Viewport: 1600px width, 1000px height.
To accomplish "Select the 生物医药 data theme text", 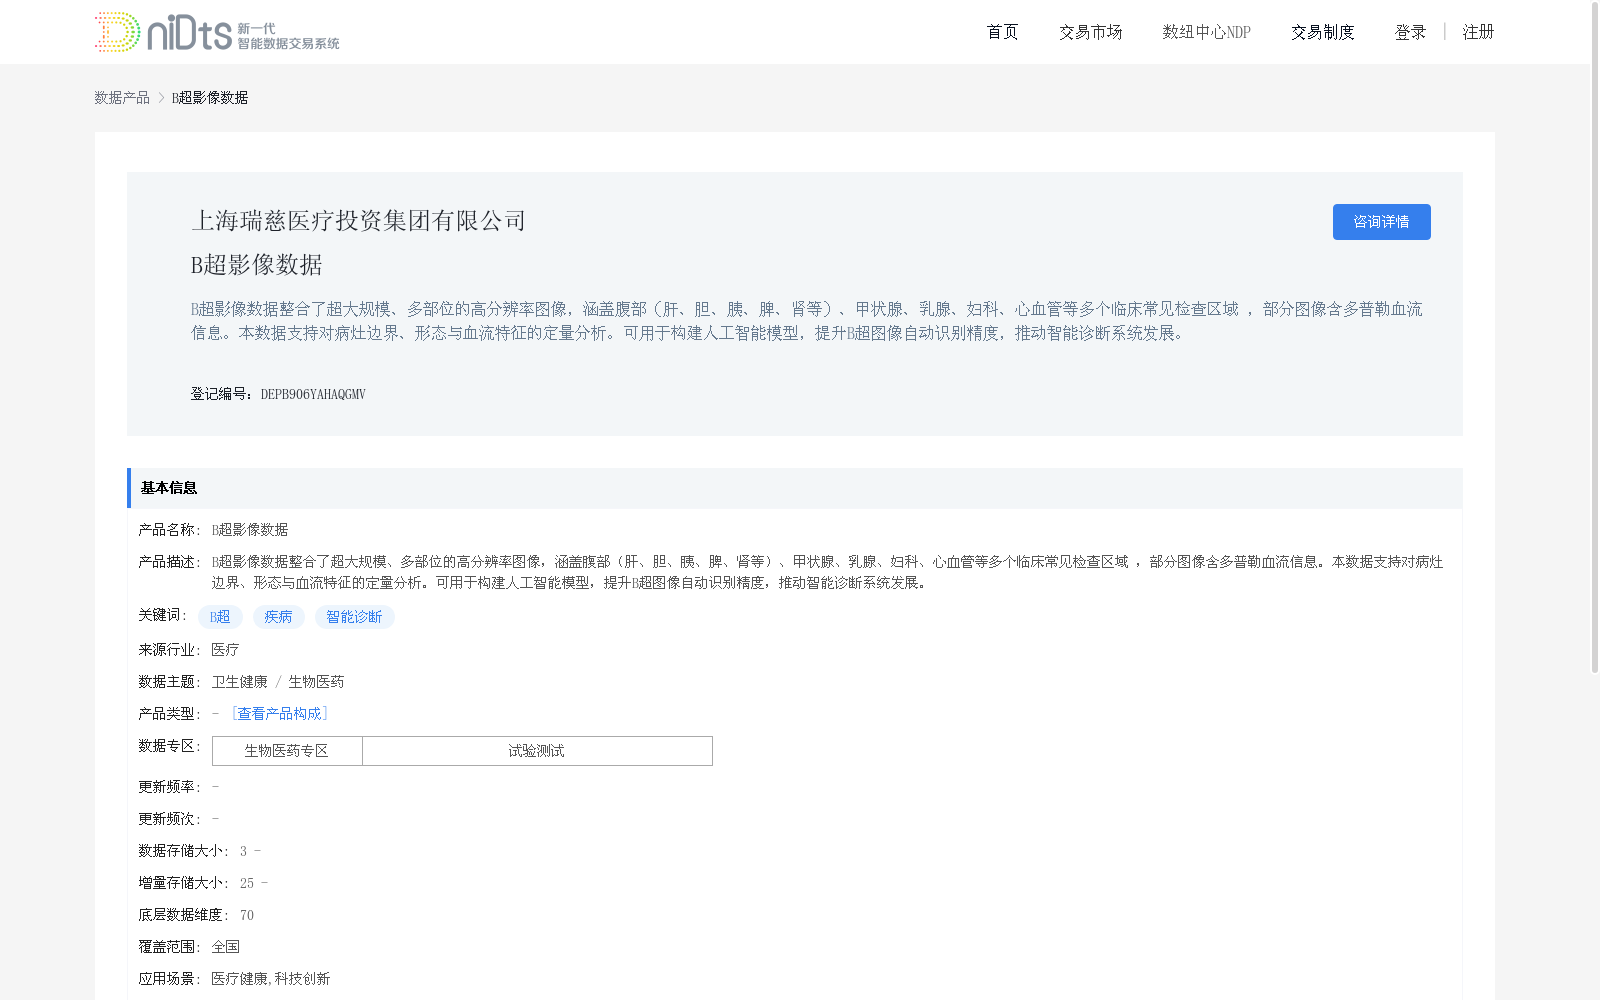I will pos(316,682).
